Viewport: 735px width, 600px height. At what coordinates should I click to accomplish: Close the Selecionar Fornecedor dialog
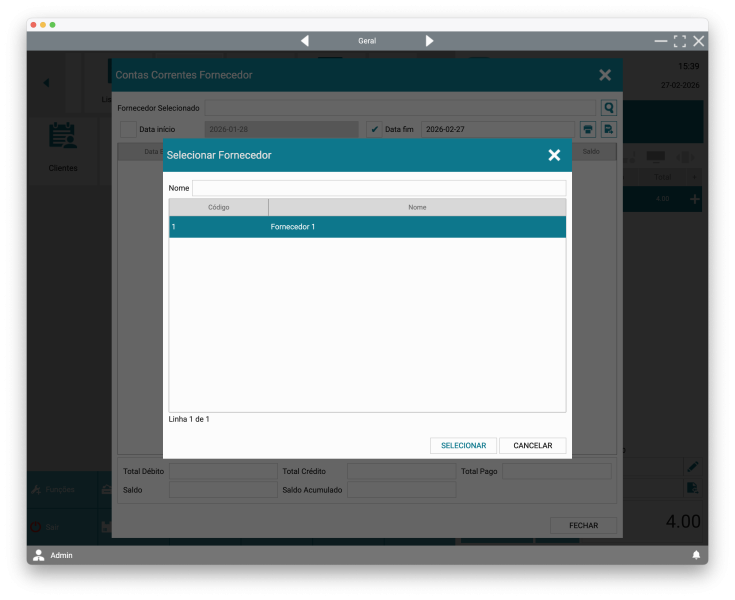554,155
